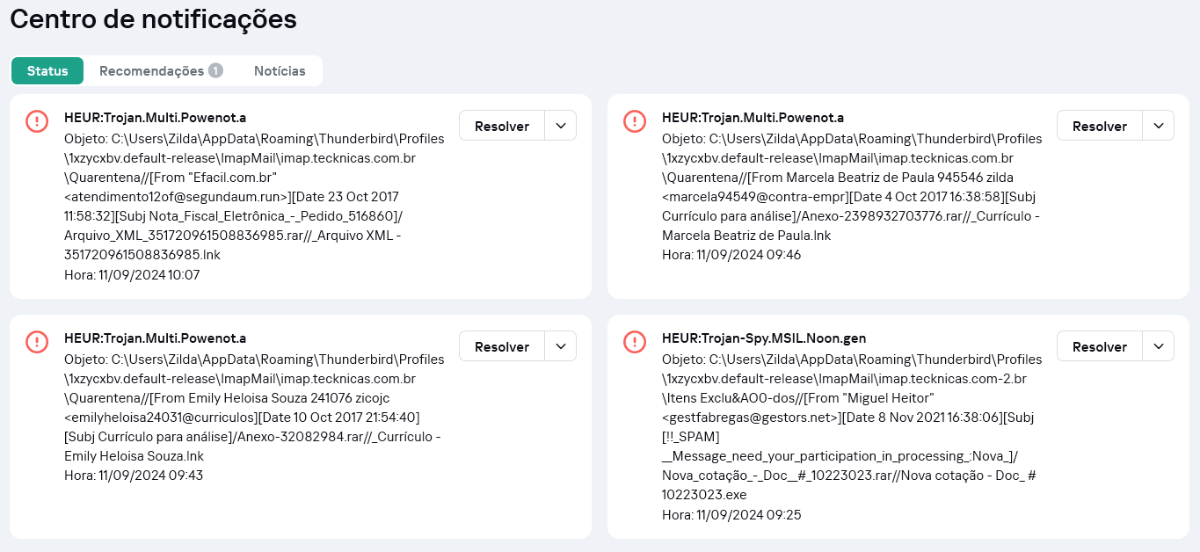Switch to the Status tab
Image resolution: width=1200 pixels, height=552 pixels.
point(48,71)
